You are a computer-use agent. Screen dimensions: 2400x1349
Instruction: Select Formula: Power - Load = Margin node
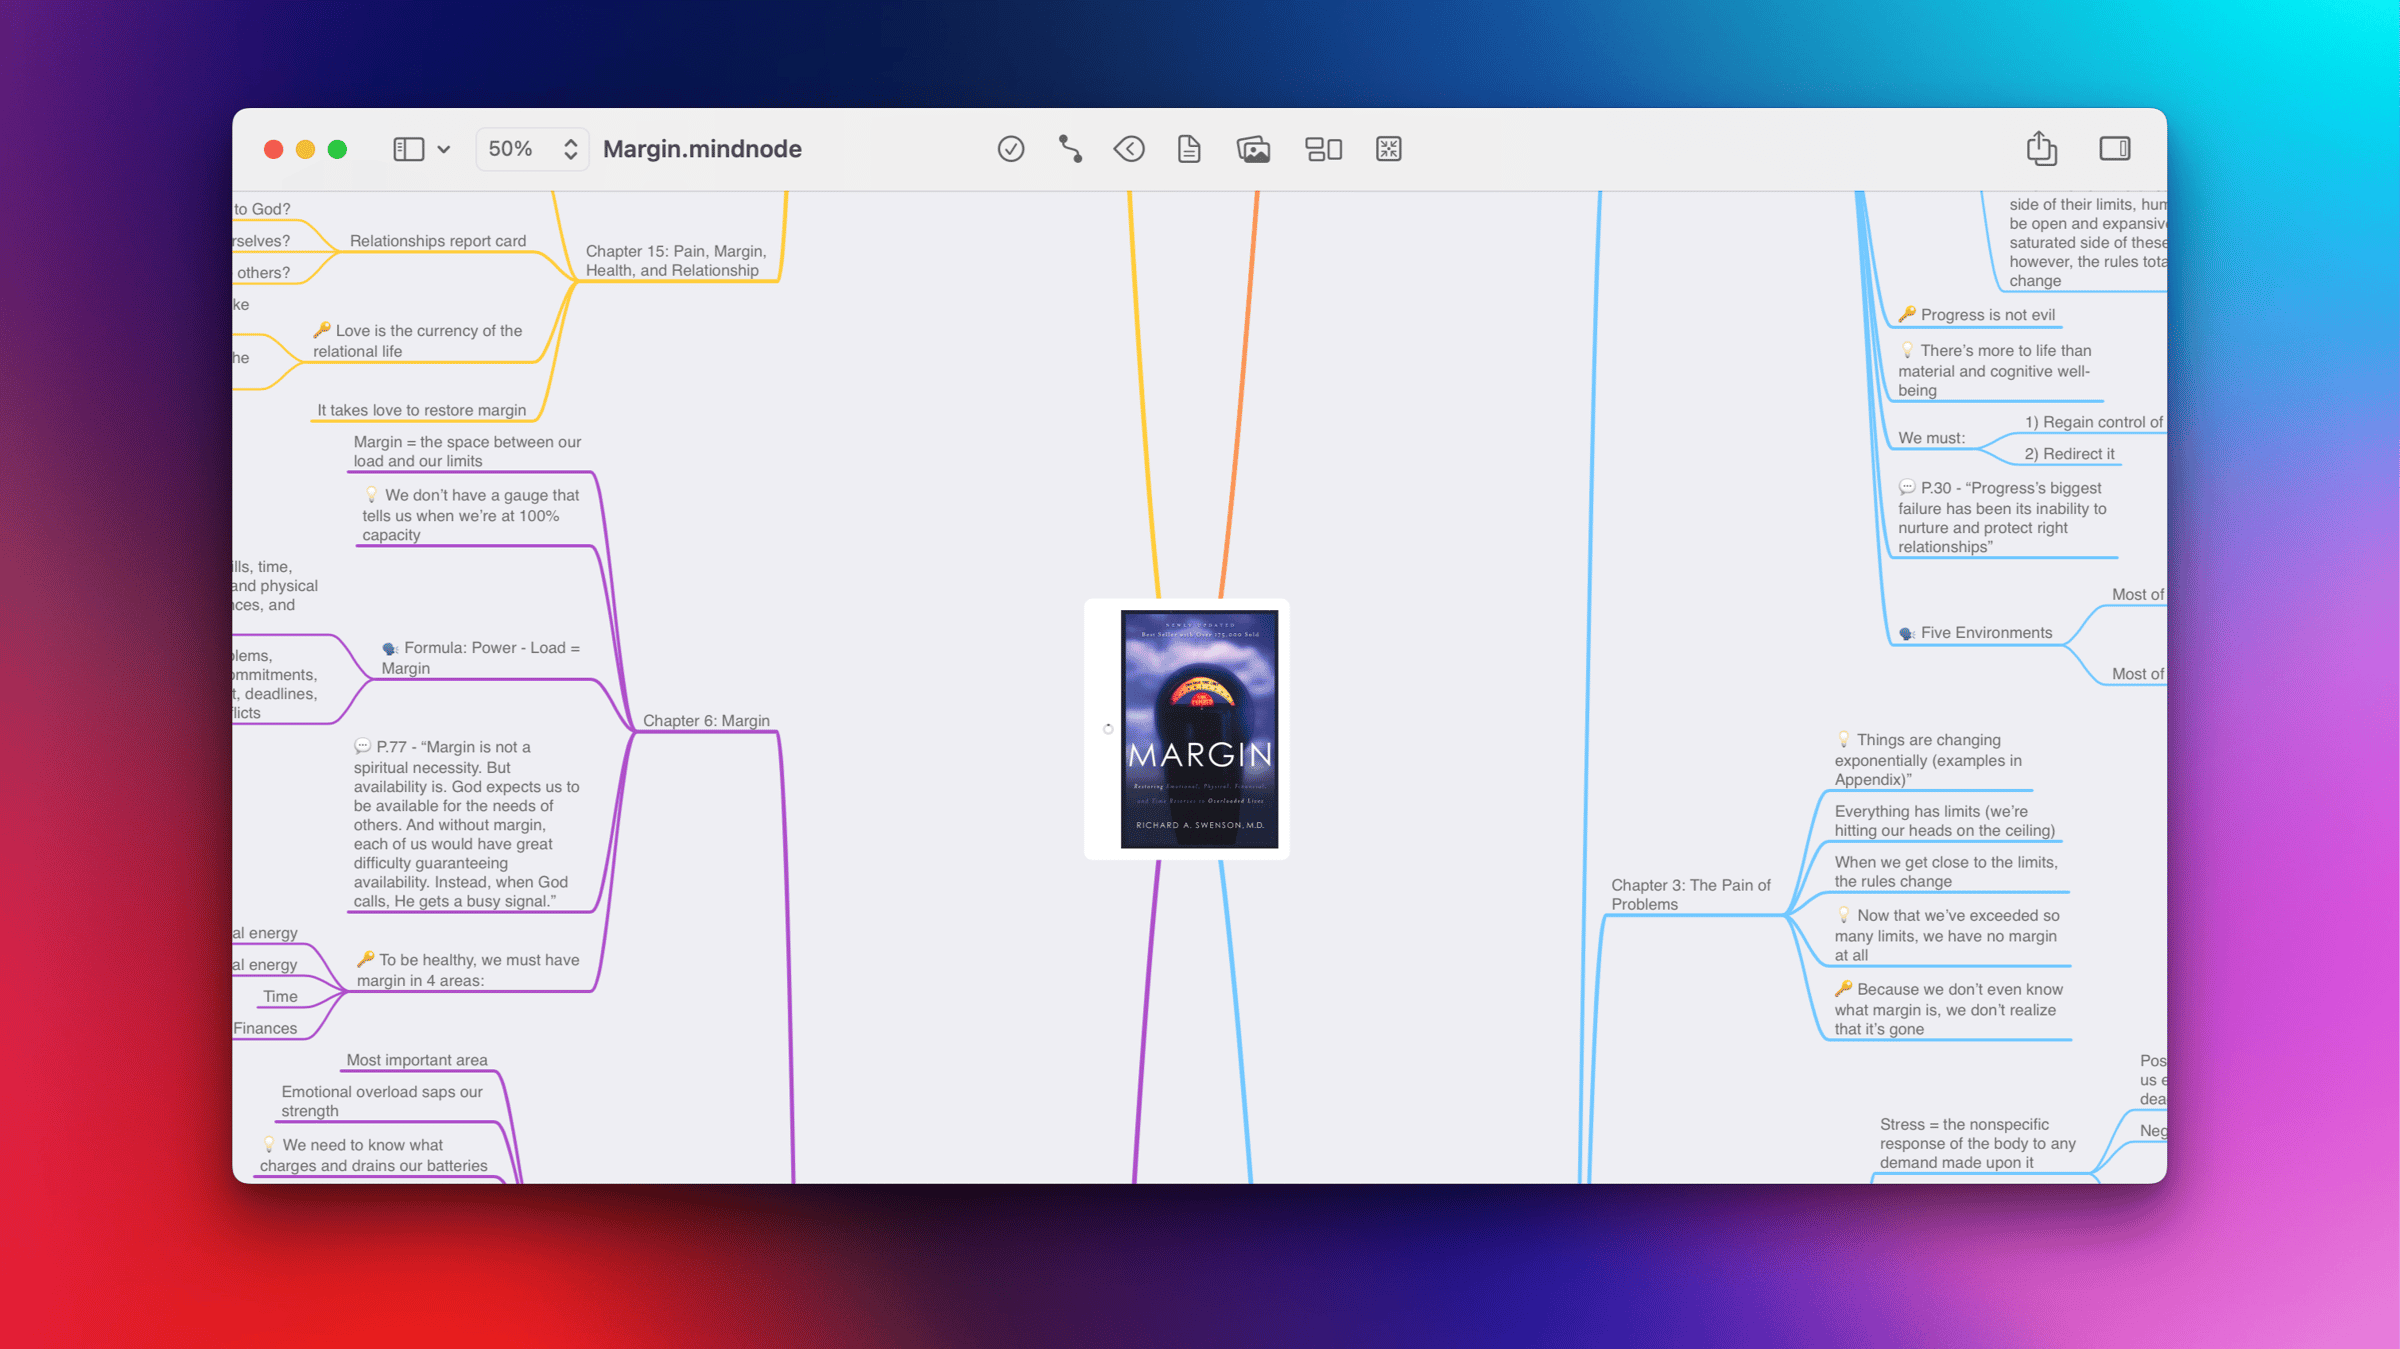tap(481, 658)
